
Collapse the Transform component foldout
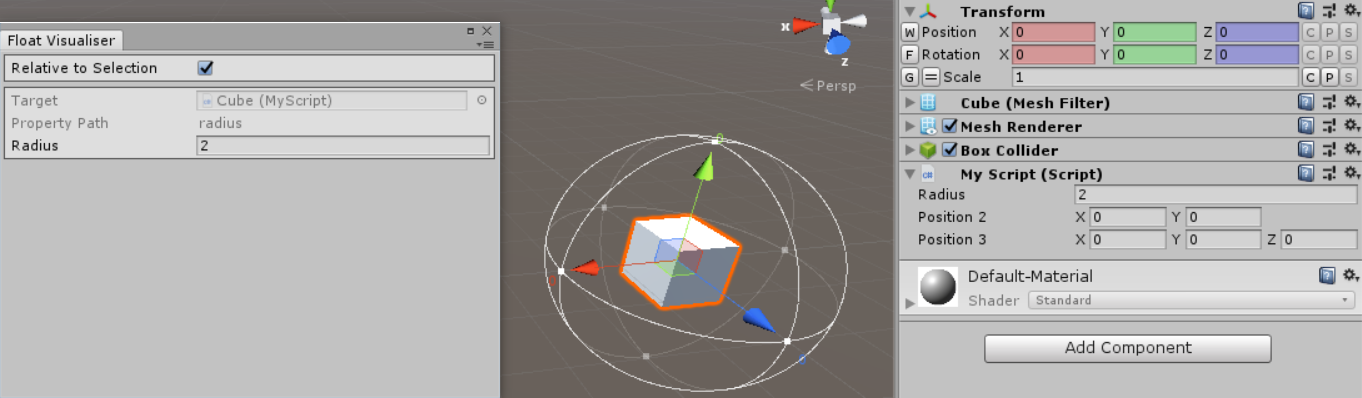tap(909, 12)
